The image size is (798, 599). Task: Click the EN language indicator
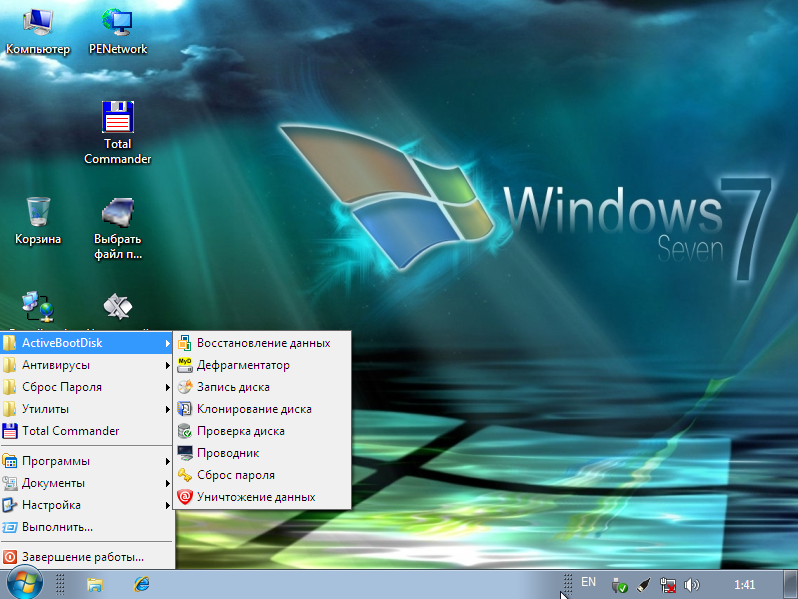[x=588, y=582]
